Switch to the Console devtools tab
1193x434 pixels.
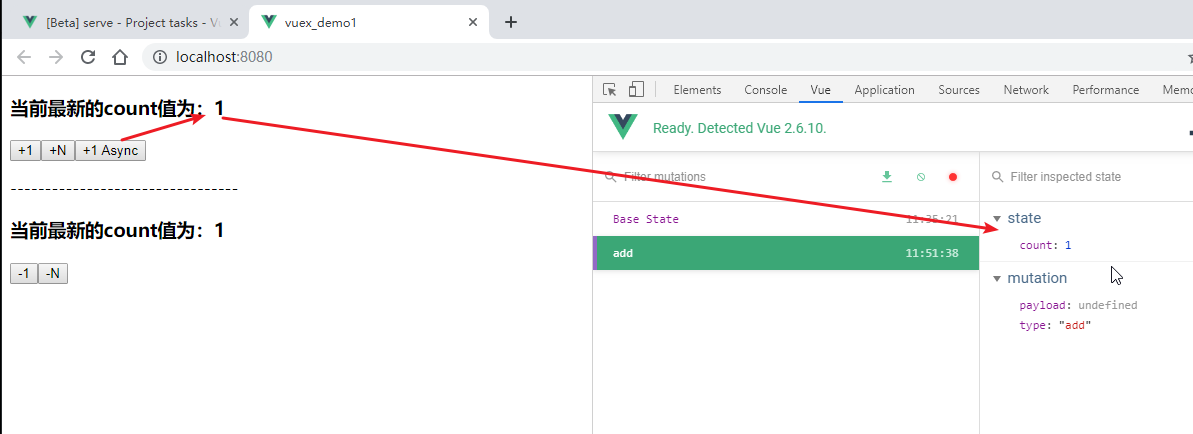765,90
